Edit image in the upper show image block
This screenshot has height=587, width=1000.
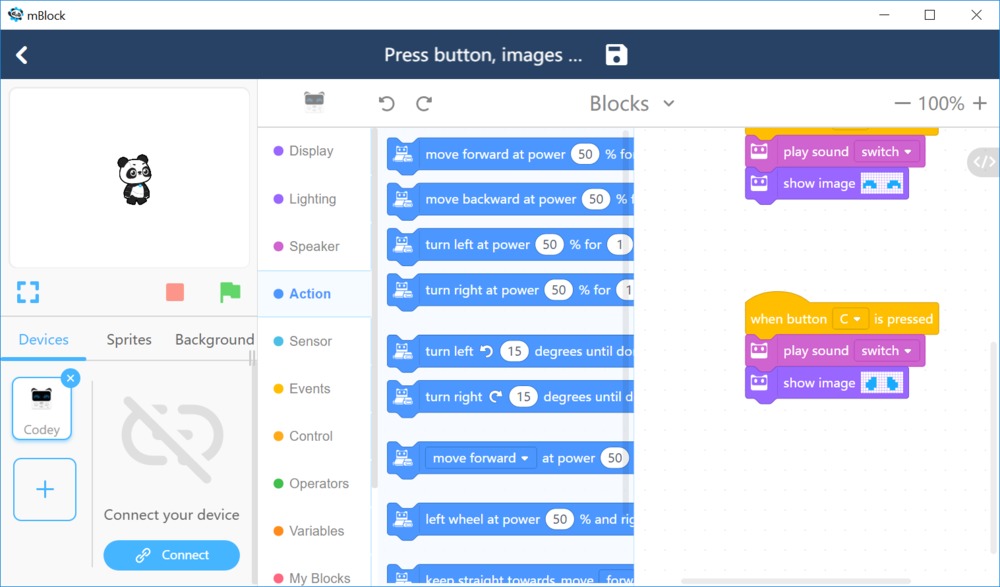(x=882, y=184)
